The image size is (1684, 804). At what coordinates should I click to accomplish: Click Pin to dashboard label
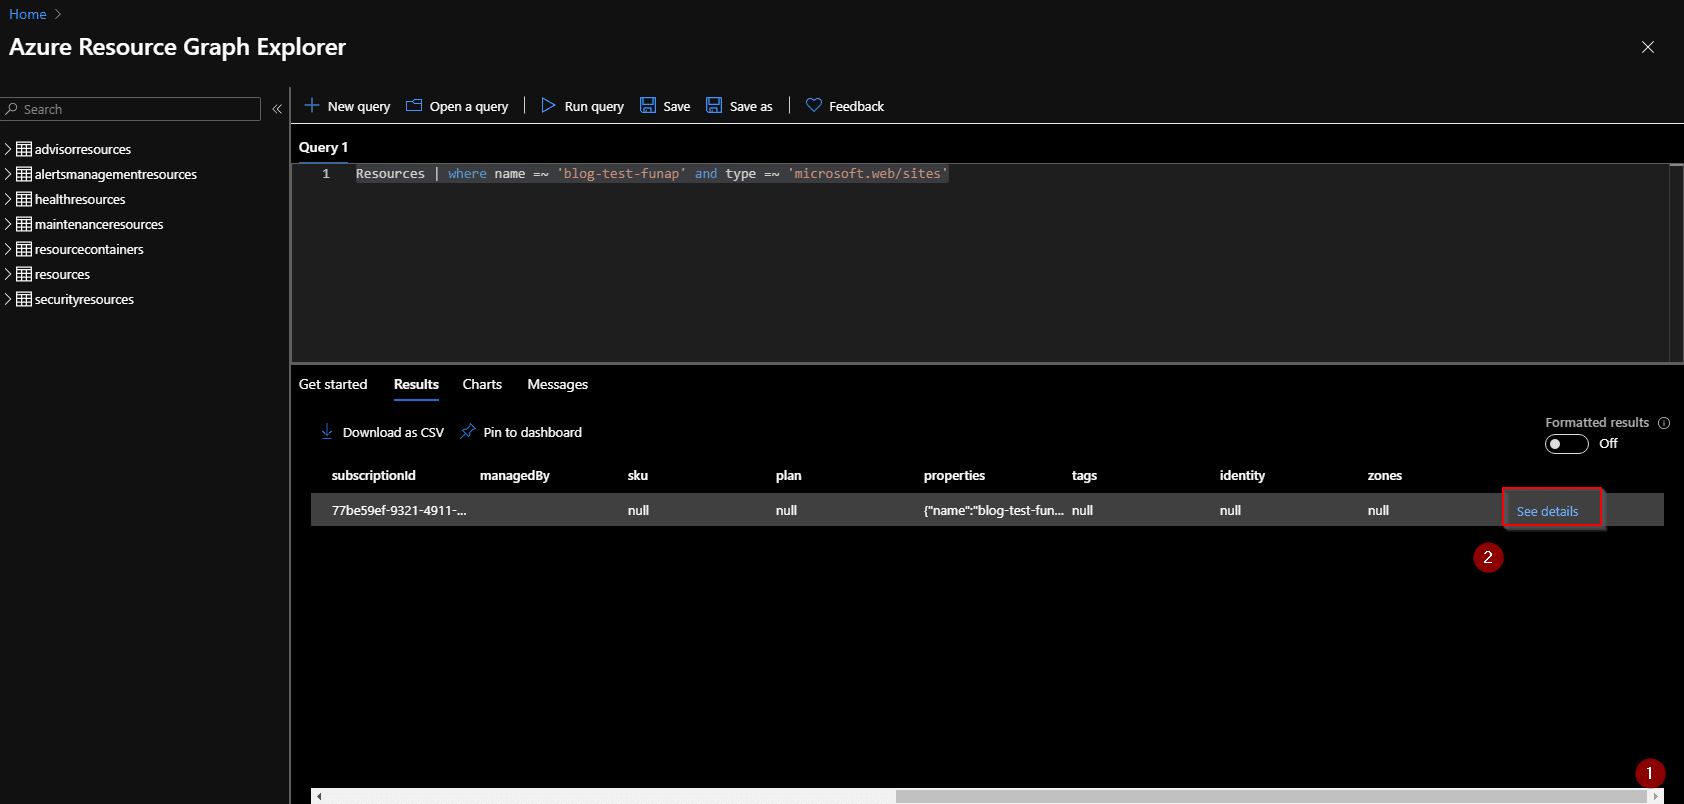click(532, 432)
